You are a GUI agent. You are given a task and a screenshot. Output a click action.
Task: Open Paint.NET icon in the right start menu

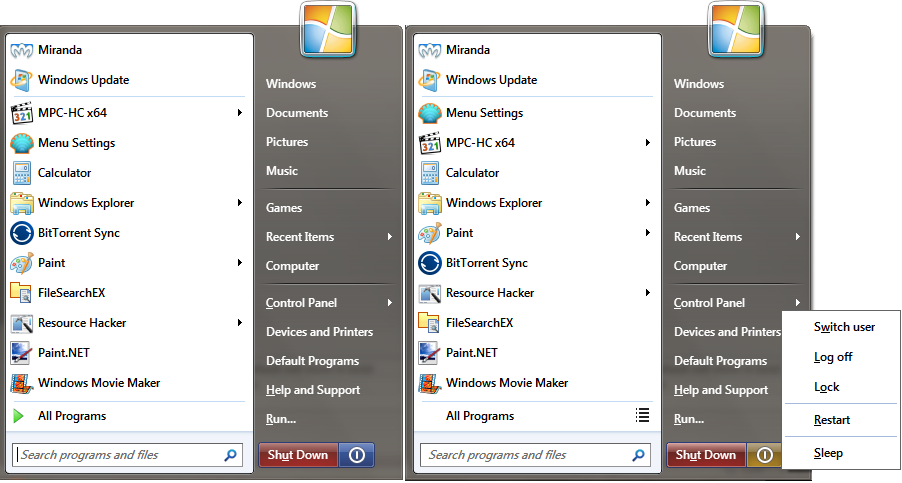430,353
